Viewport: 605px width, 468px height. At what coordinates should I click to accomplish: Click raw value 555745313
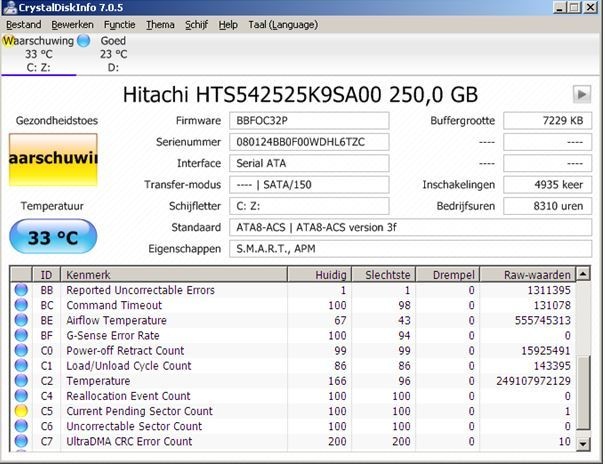542,320
